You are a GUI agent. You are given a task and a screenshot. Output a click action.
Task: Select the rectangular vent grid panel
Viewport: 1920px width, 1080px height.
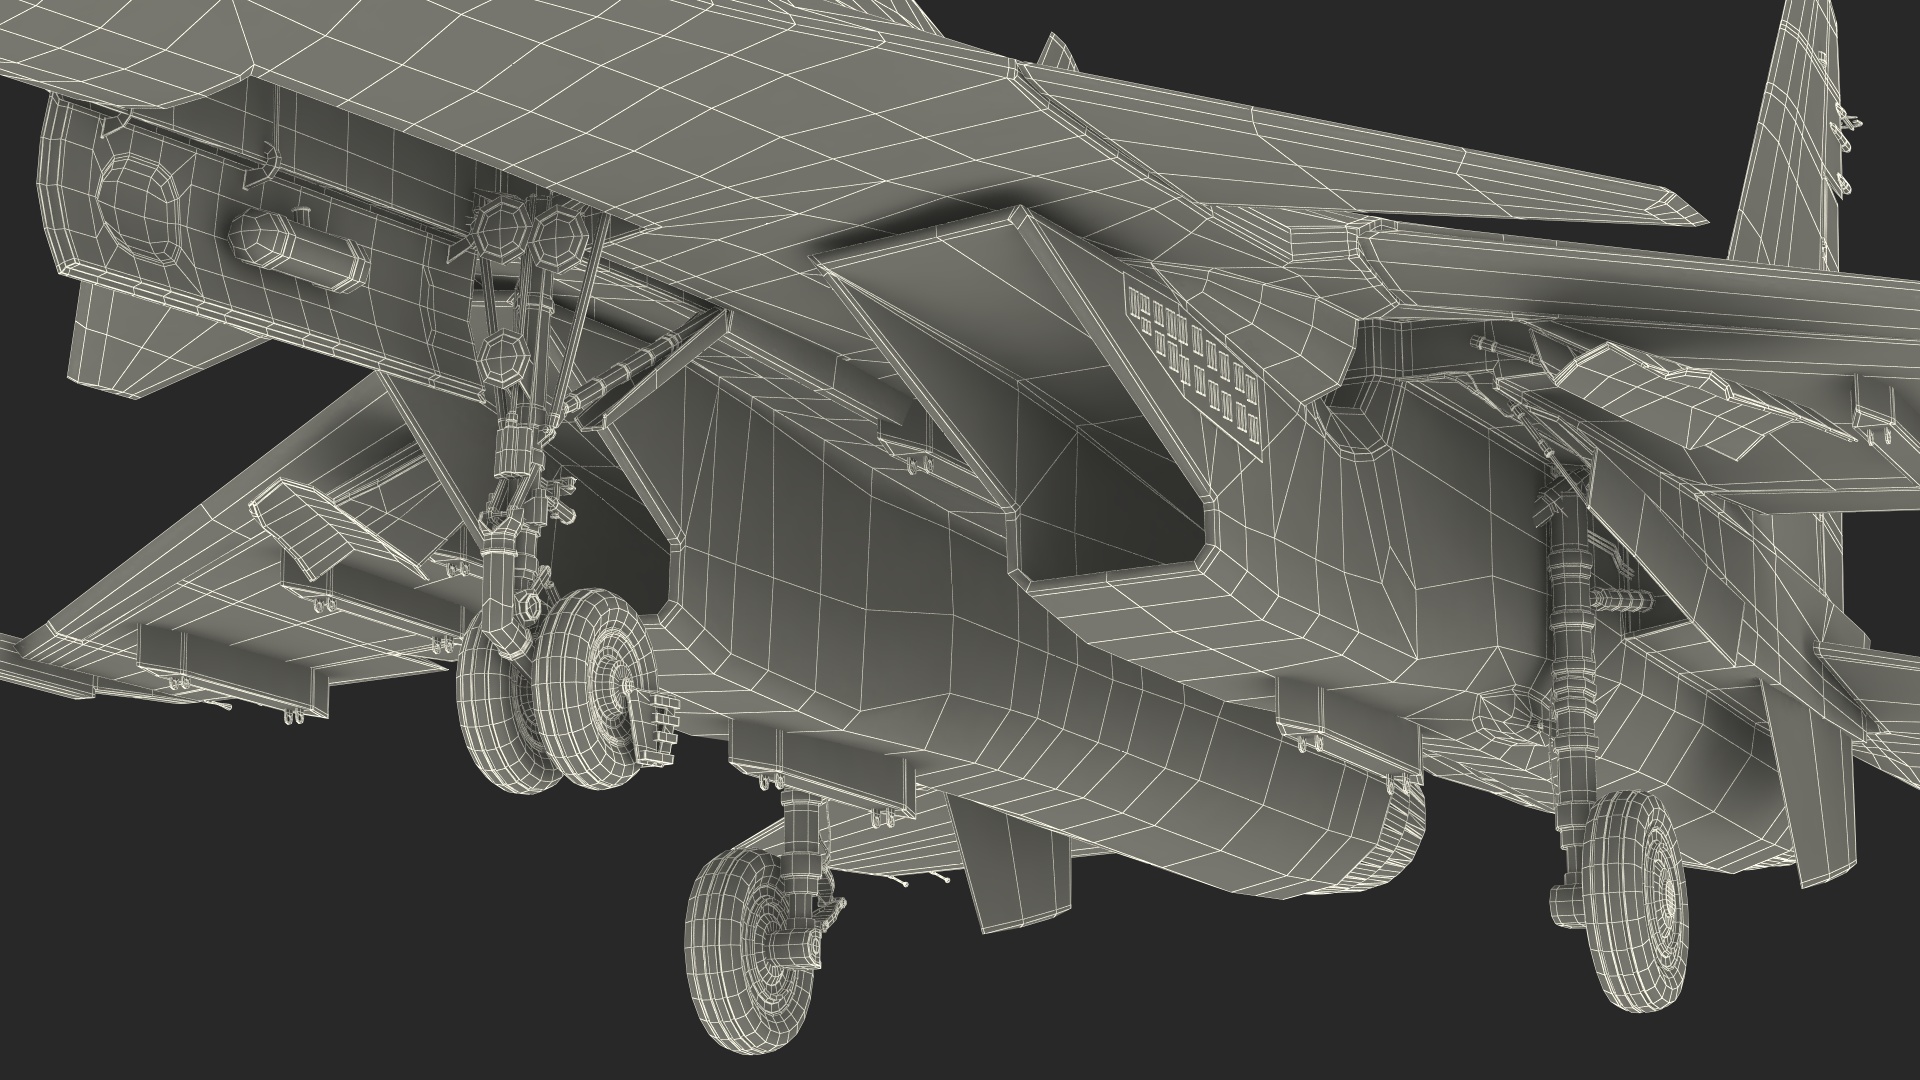pyautogui.click(x=1195, y=365)
